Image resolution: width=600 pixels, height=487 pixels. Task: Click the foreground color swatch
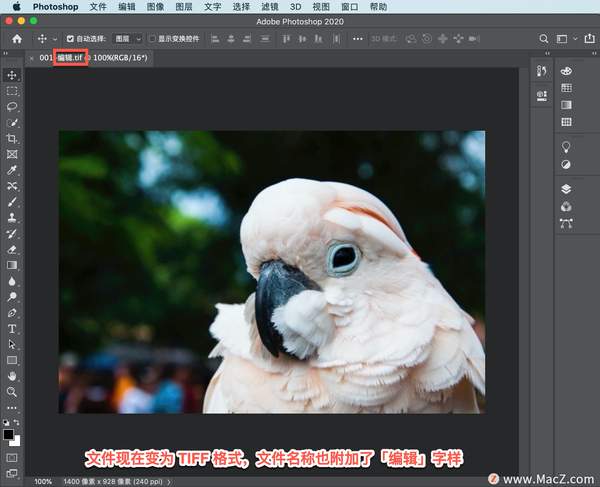tap(9, 434)
